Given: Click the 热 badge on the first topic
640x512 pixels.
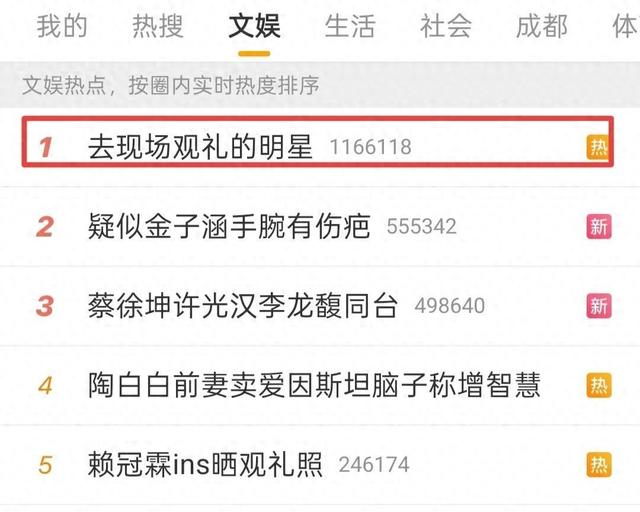Looking at the screenshot, I should pos(598,147).
